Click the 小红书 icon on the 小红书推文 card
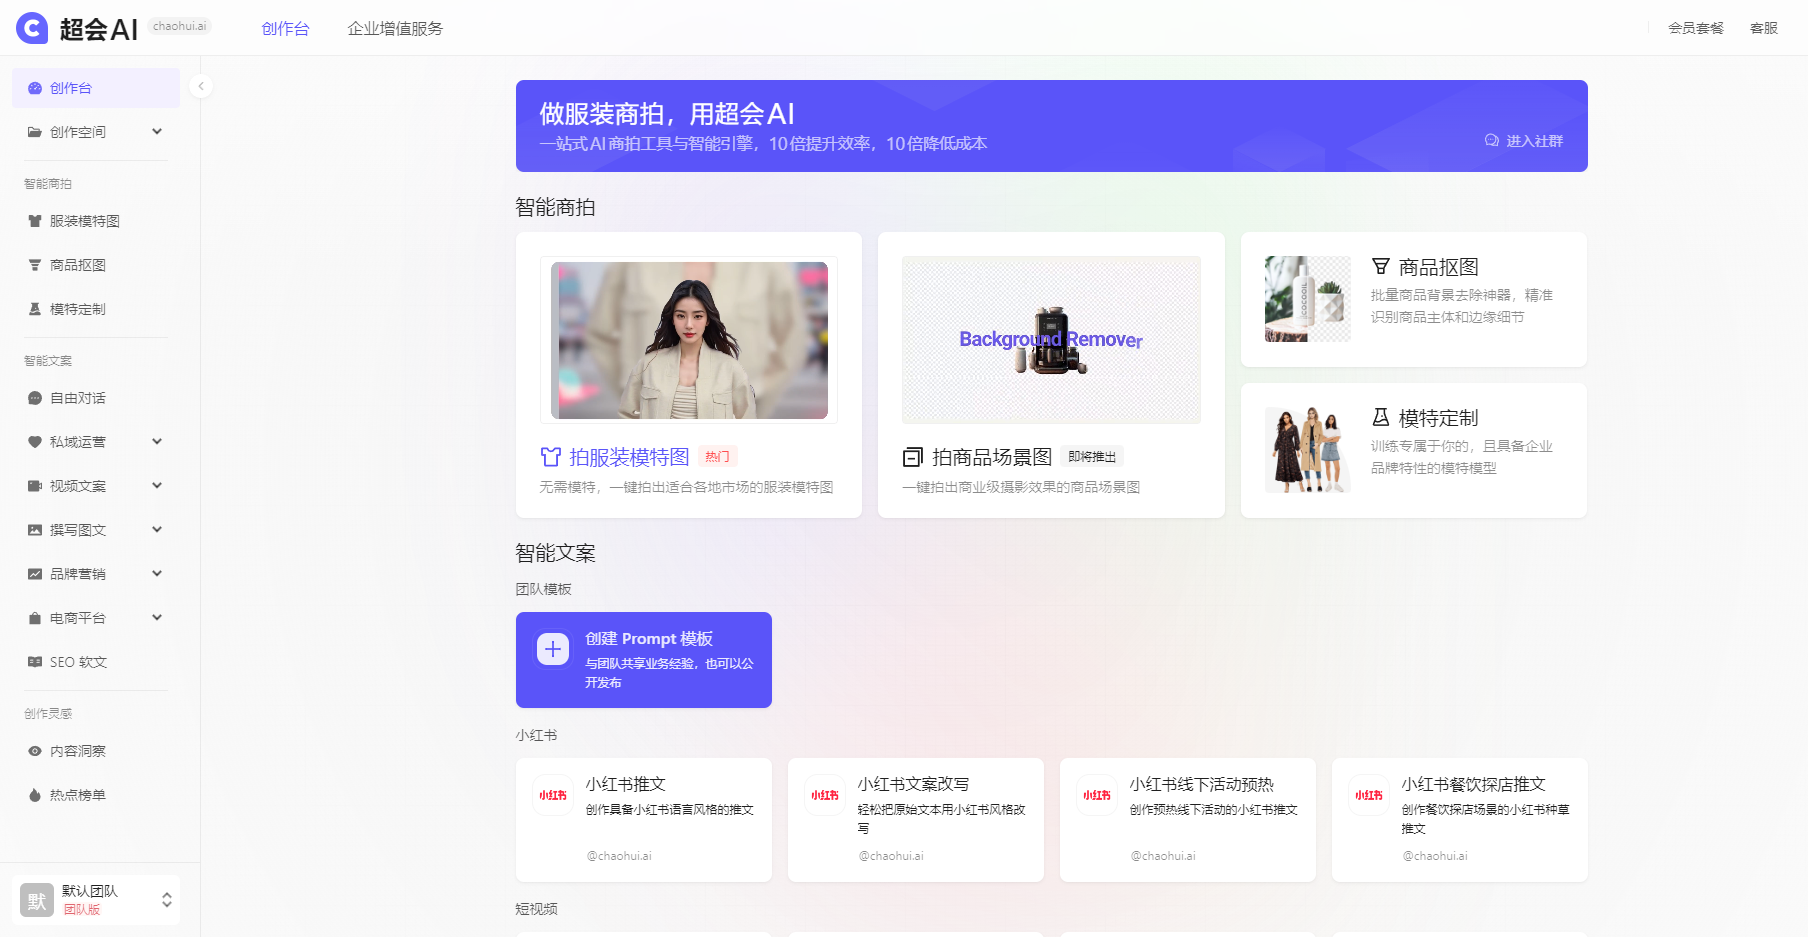The image size is (1808, 937). [x=552, y=794]
